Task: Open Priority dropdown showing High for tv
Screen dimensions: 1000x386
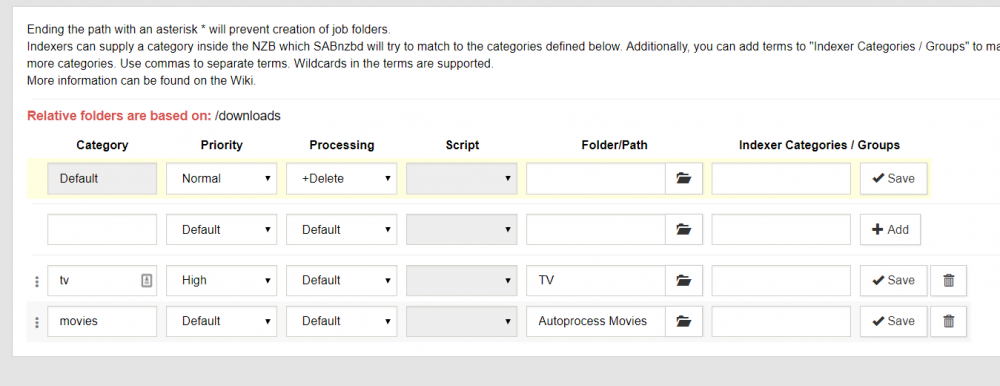Action: (x=221, y=280)
